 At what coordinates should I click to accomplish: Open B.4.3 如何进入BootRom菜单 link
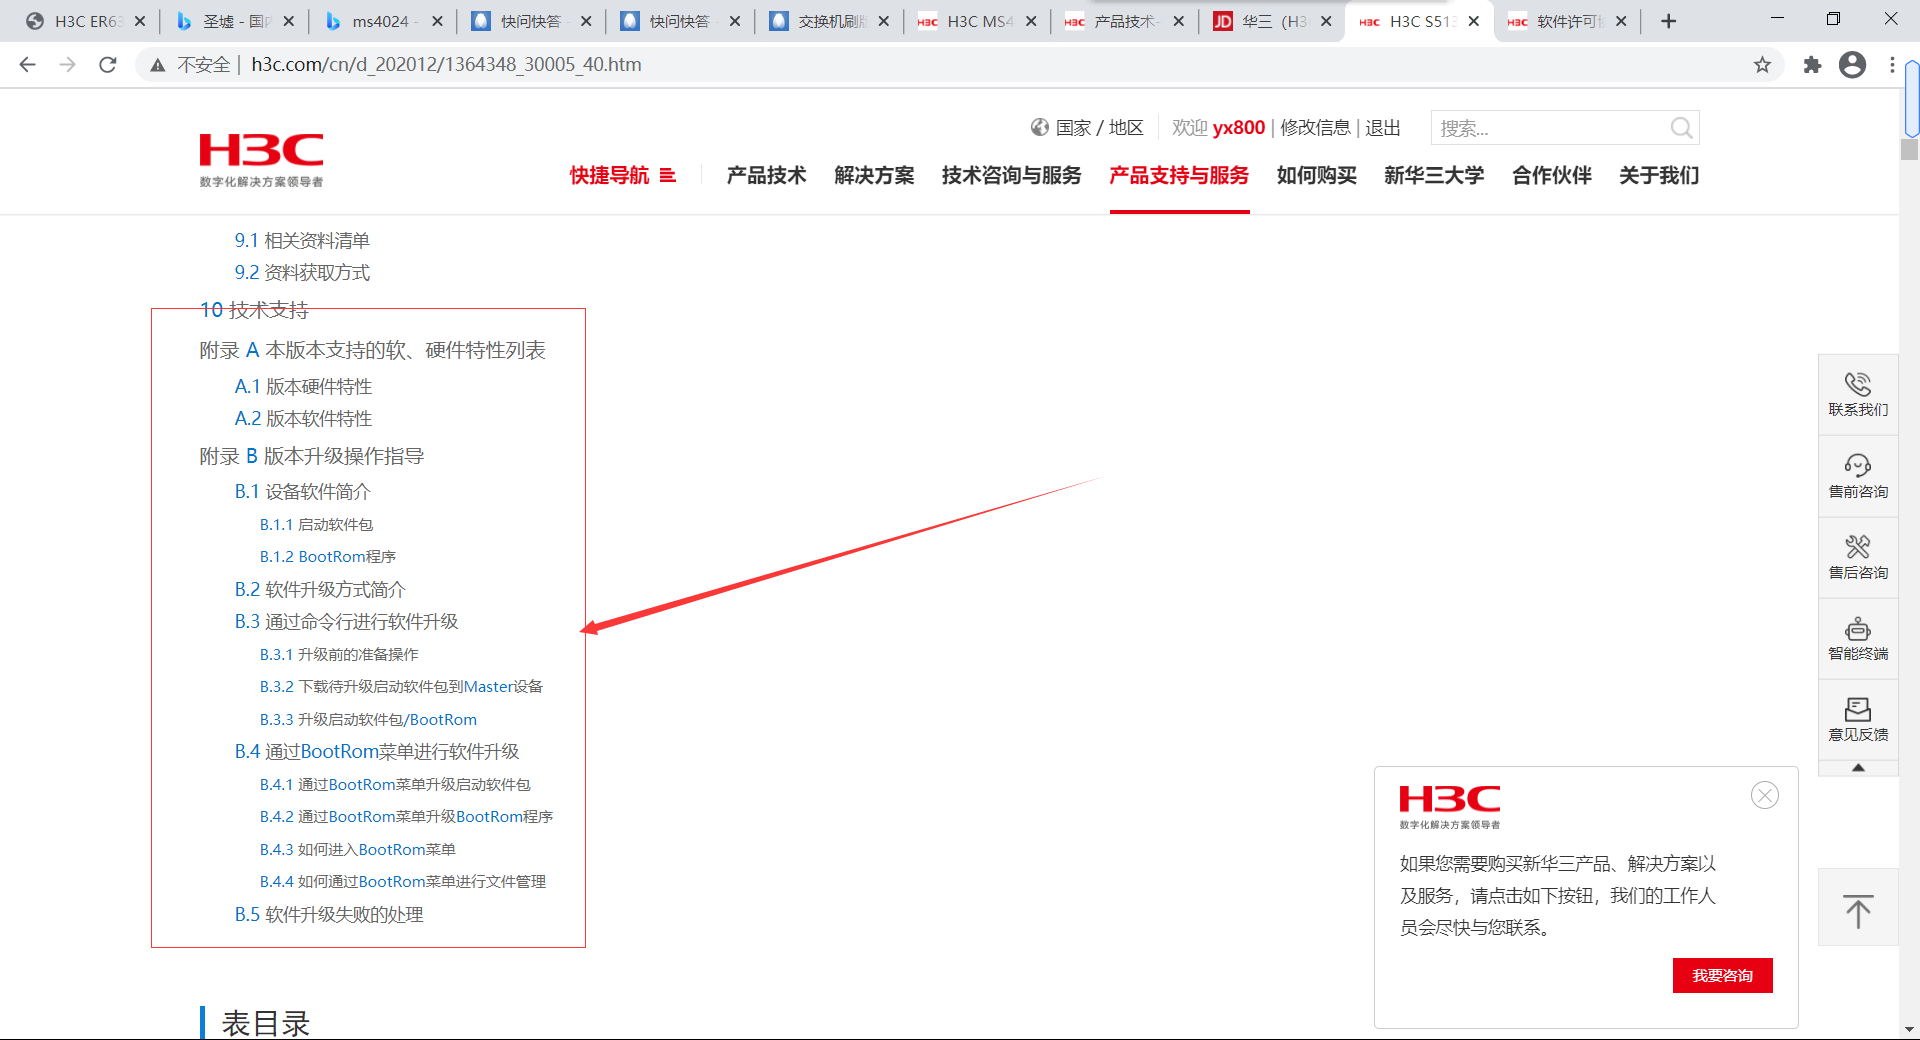357,849
